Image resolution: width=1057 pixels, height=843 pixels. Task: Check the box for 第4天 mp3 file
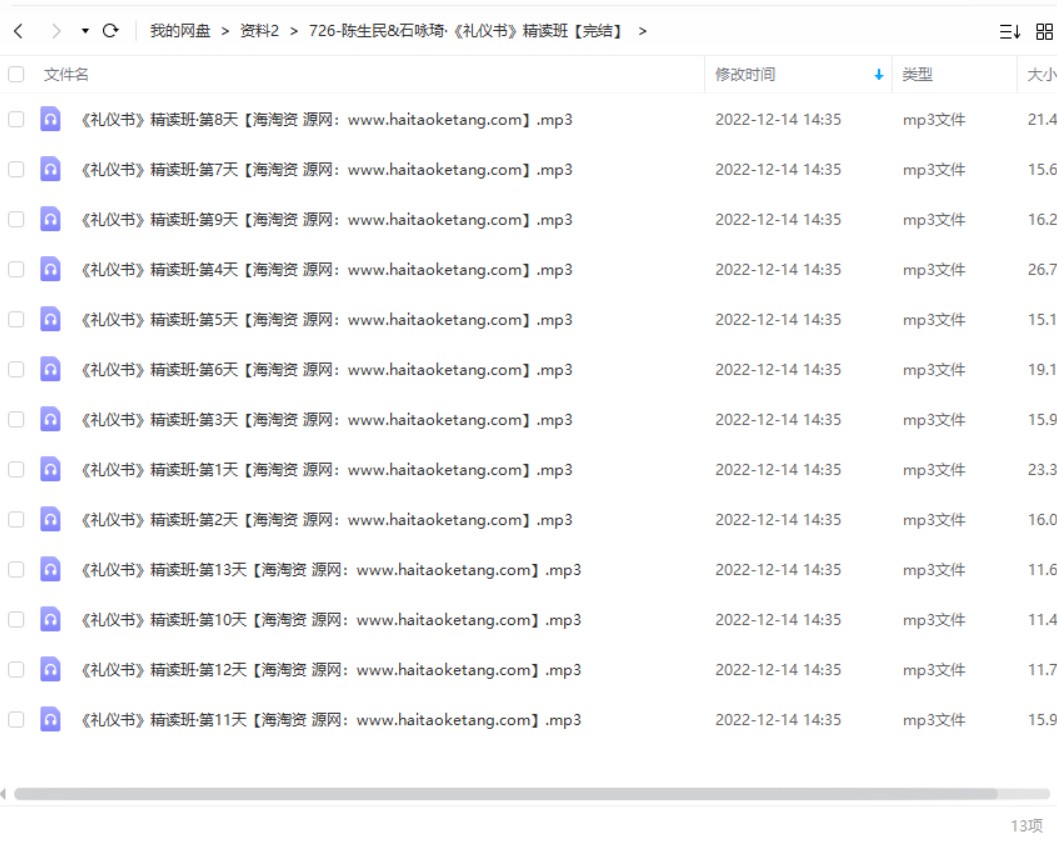(x=16, y=270)
